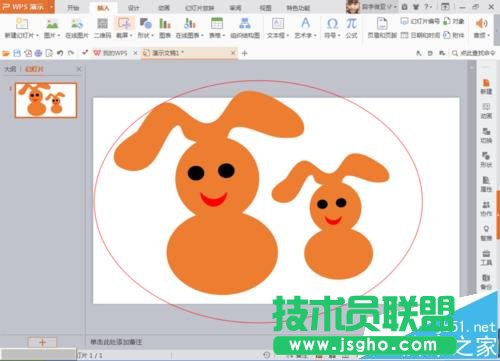
Task: Insert a Formula (公式) pi icon
Action: click(x=351, y=27)
